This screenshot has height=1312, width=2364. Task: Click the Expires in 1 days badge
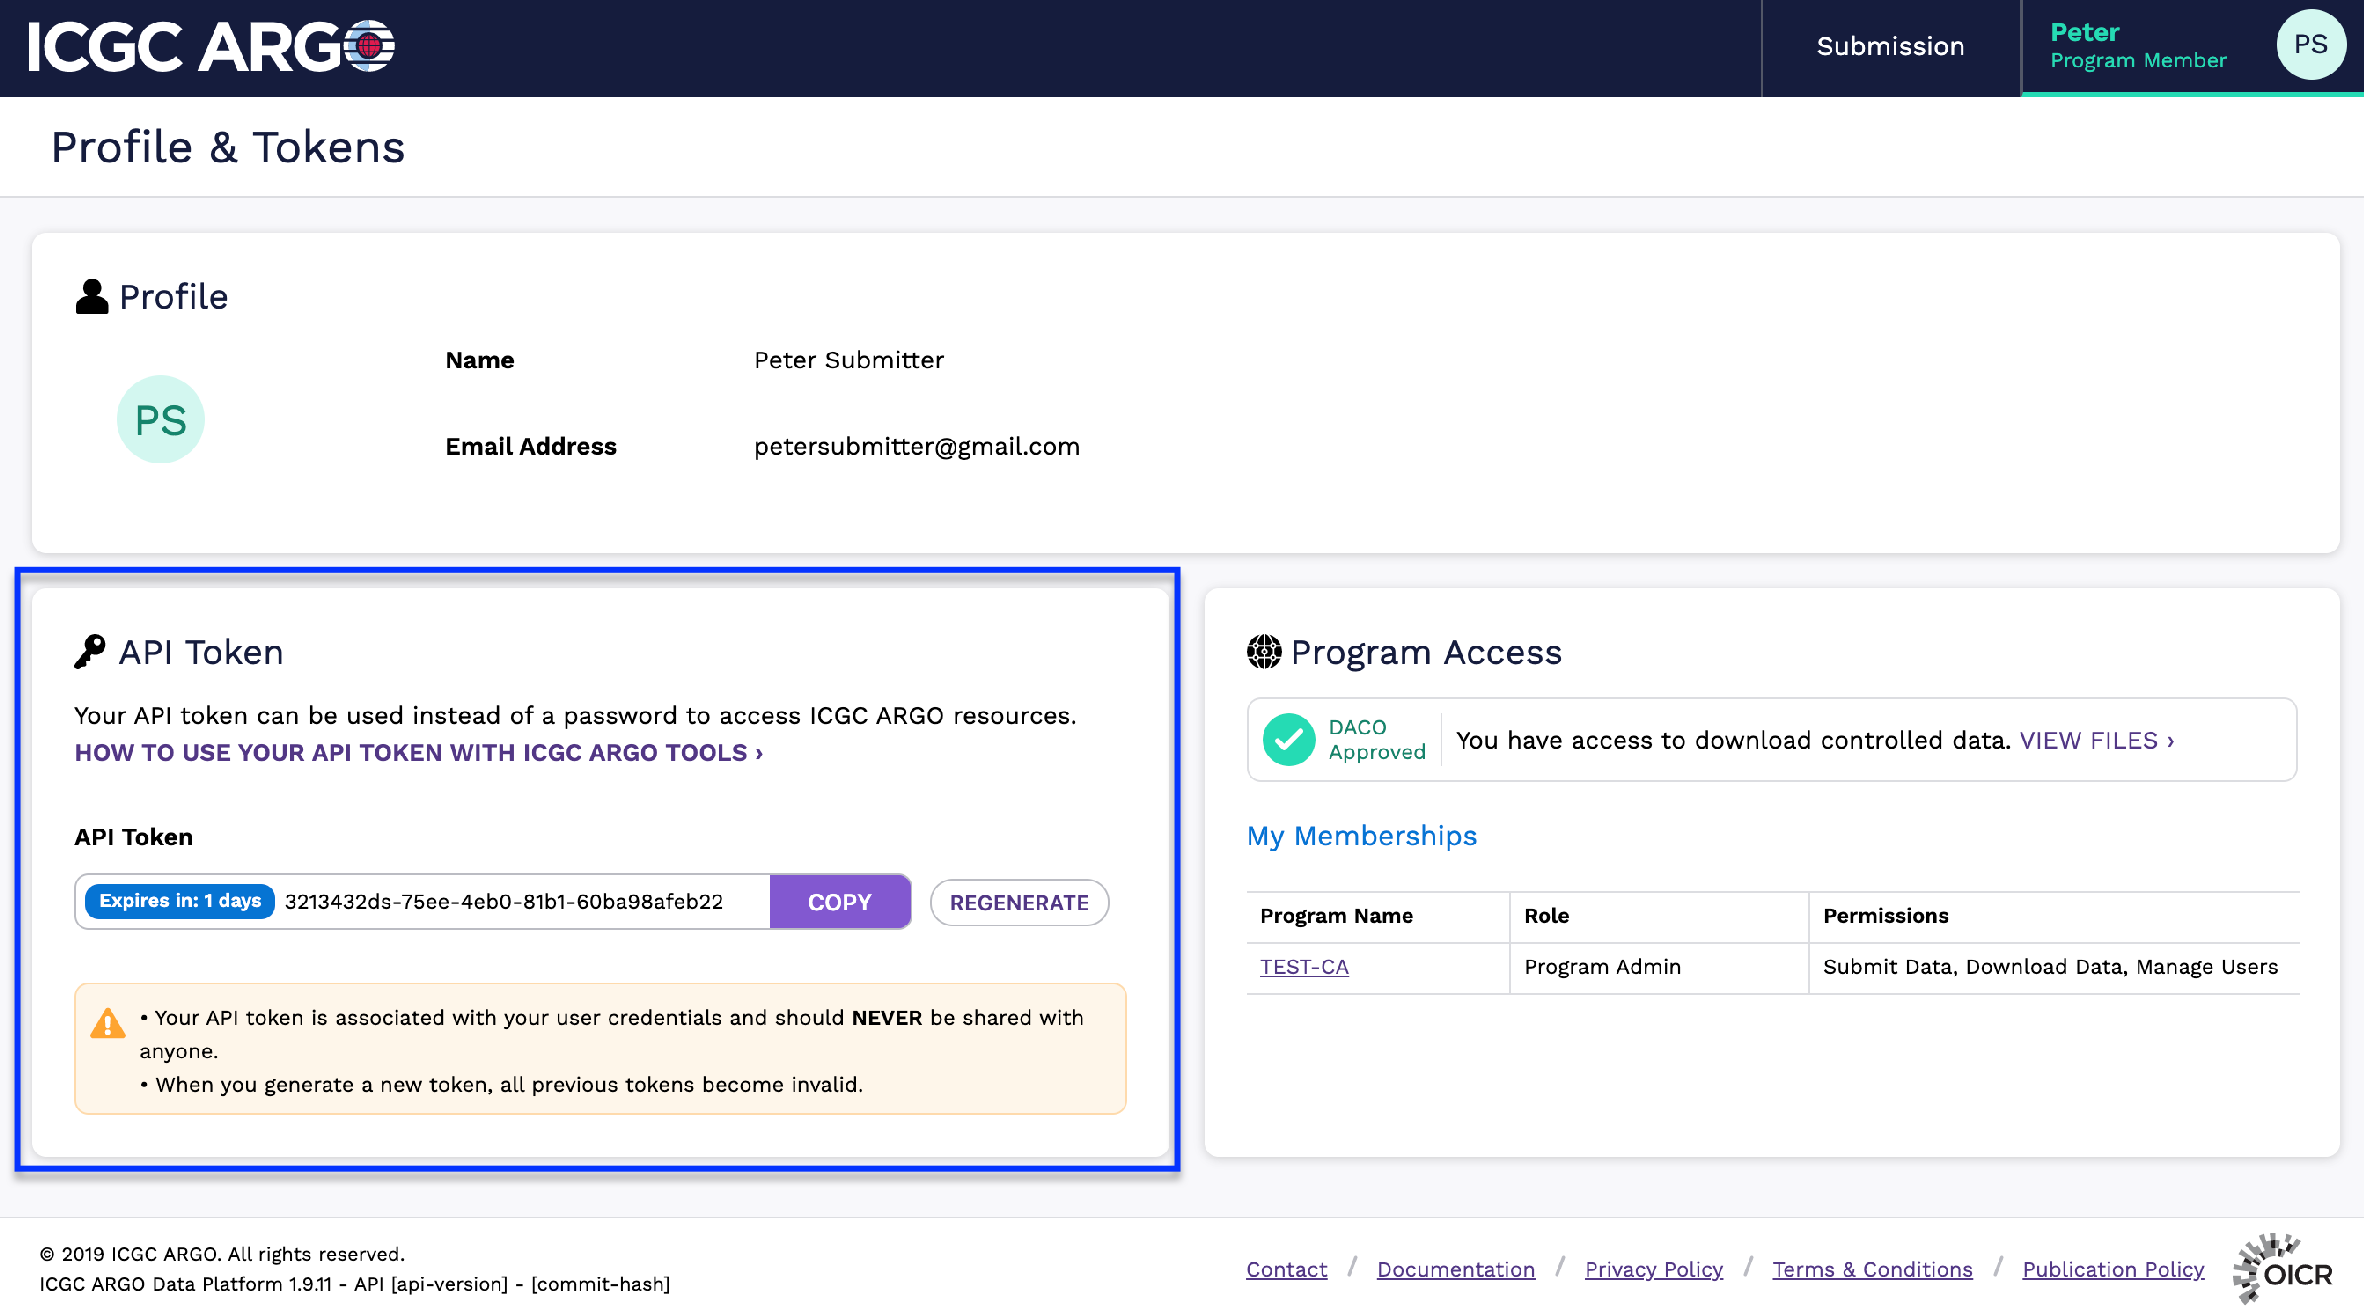coord(180,901)
